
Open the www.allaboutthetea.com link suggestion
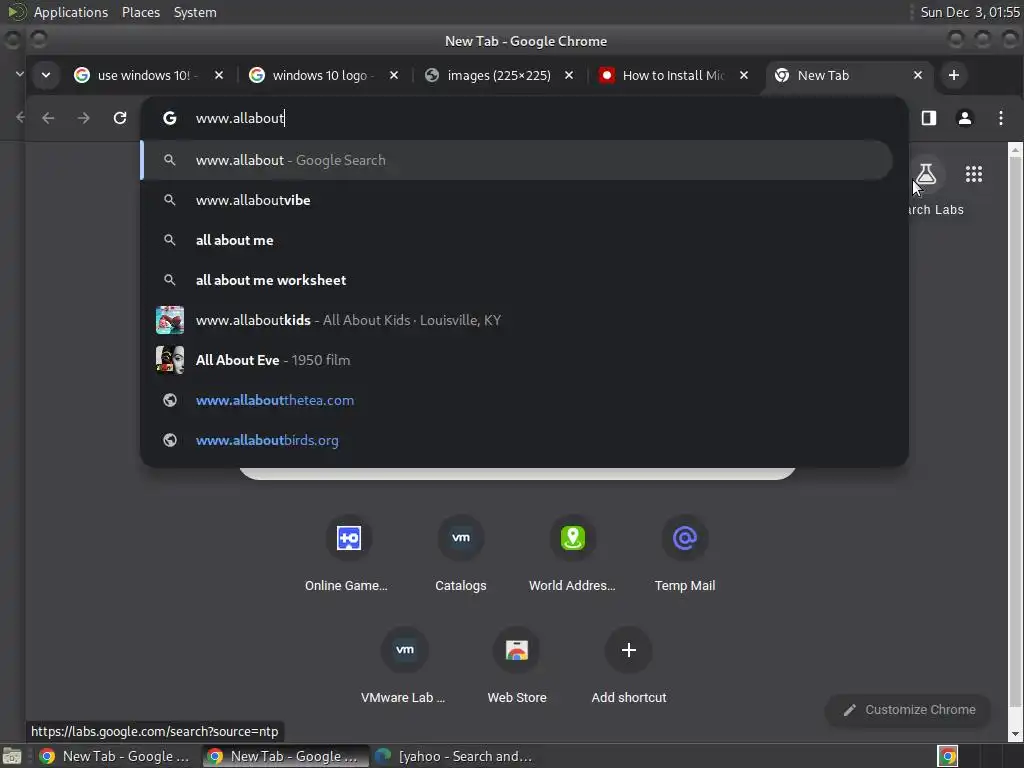pyautogui.click(x=517, y=400)
